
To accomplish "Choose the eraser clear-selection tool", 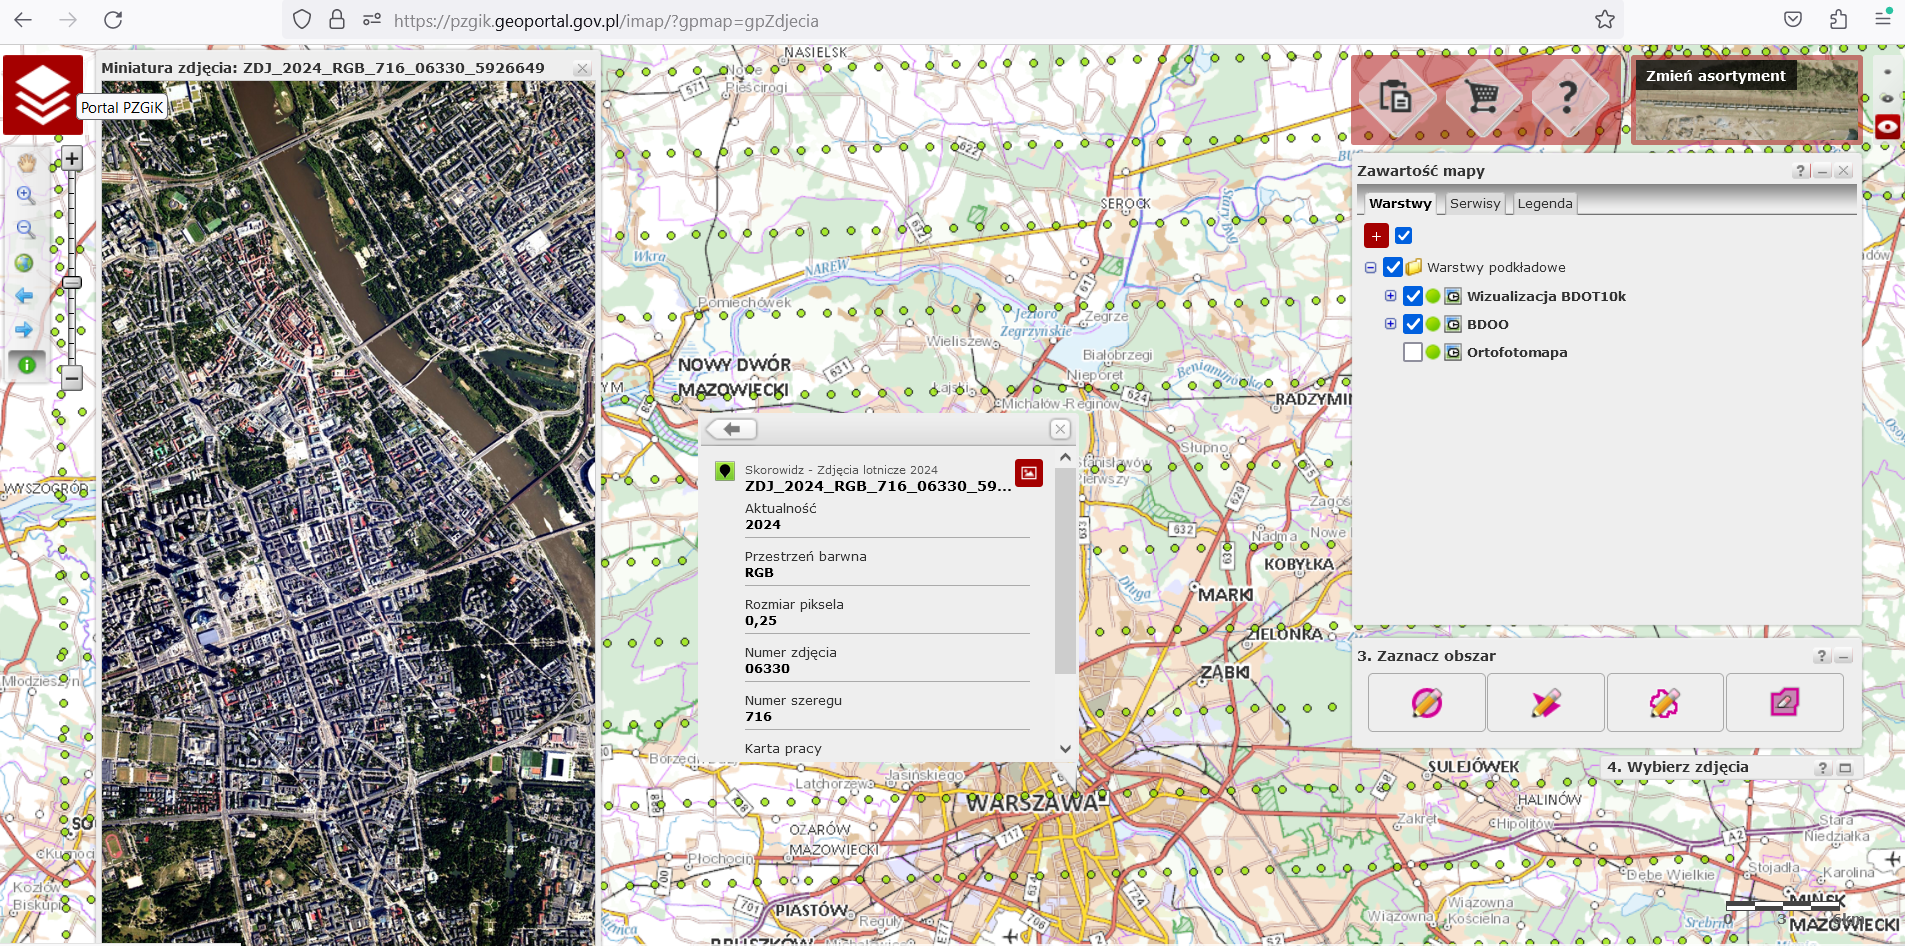I will click(x=1784, y=703).
